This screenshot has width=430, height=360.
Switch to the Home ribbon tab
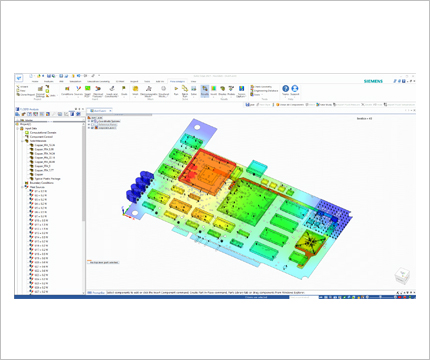click(35, 81)
